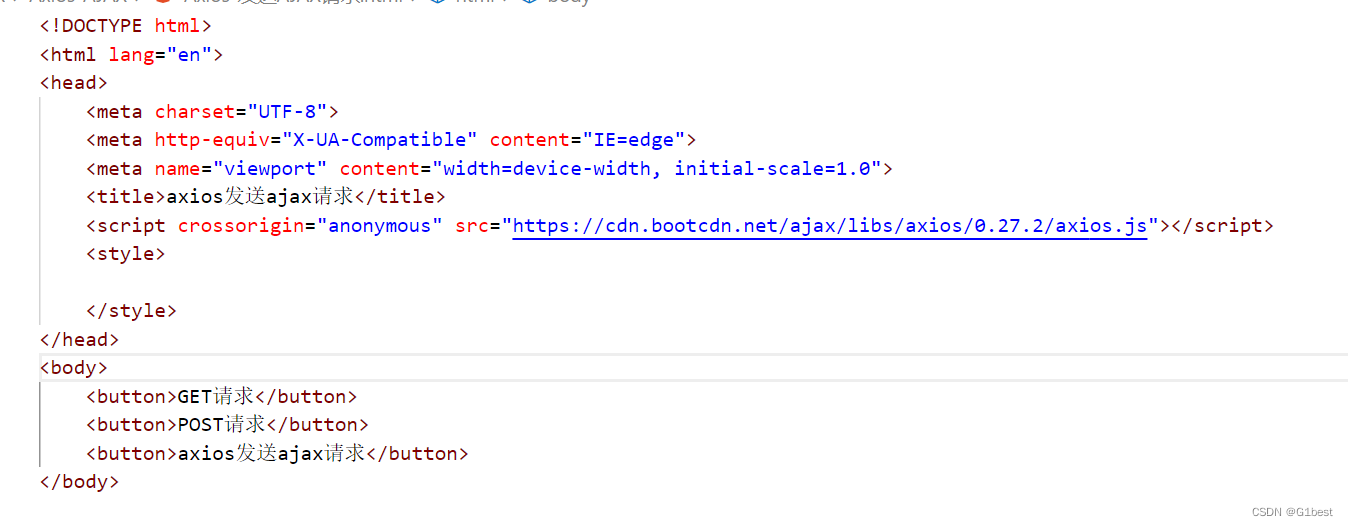Click the closing </head> tag
Viewport: 1348px width, 526px height.
pyautogui.click(x=80, y=340)
